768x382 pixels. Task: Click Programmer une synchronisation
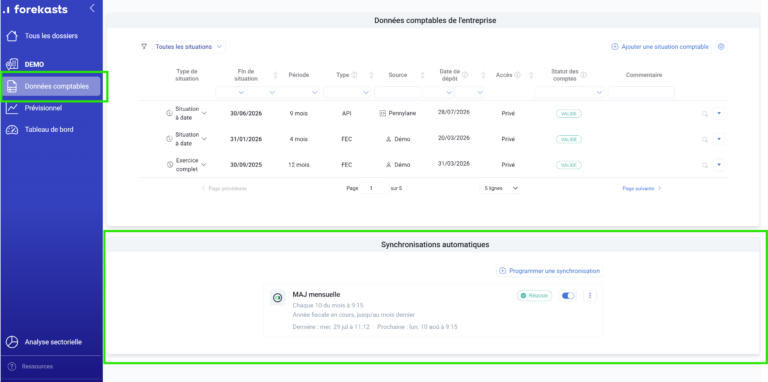click(550, 270)
